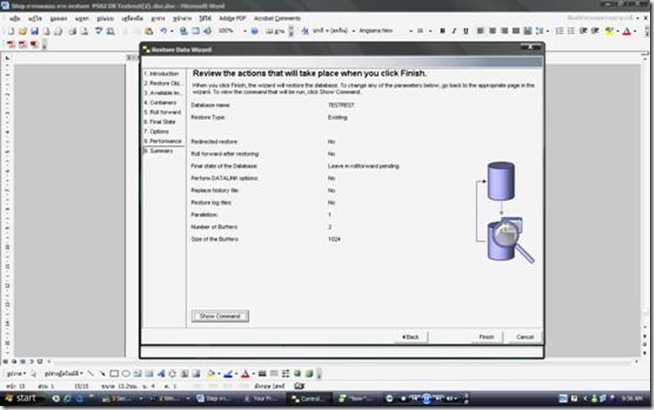
Task: Click the Back button in wizard
Action: 410,337
